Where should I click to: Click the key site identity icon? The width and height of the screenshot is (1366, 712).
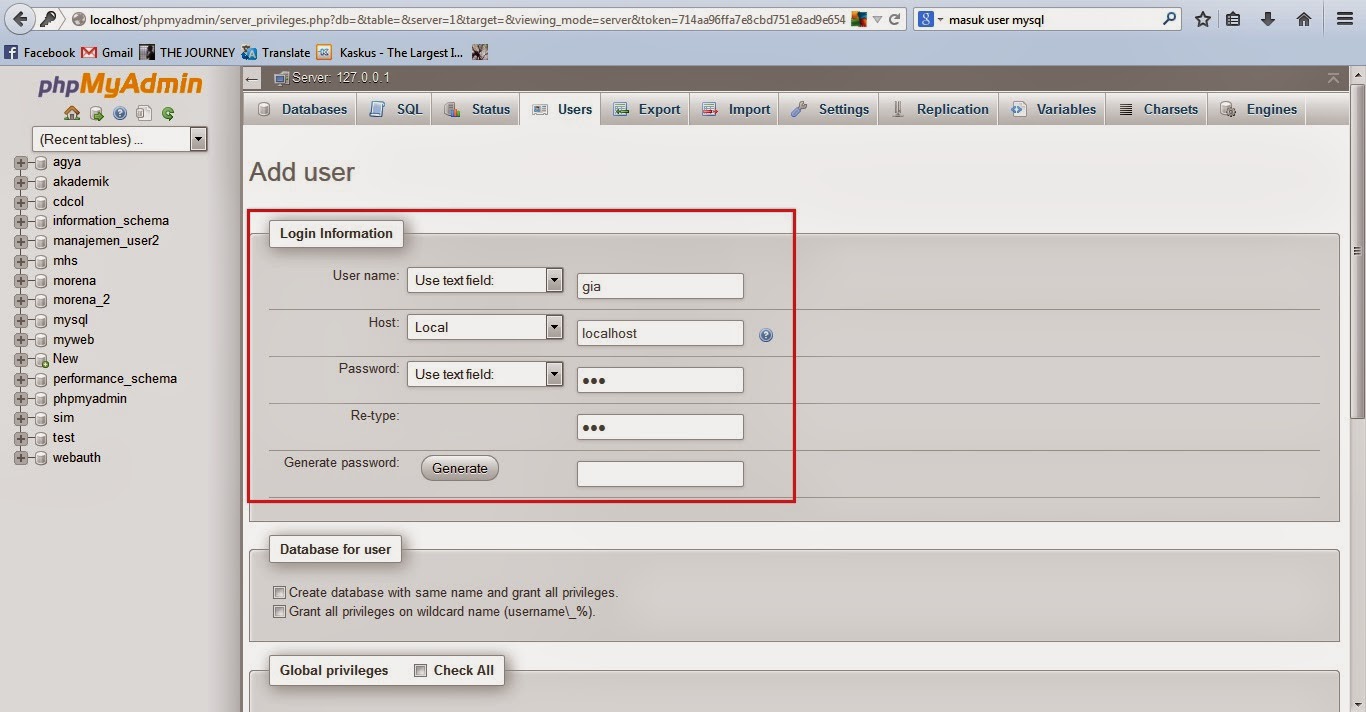click(48, 19)
